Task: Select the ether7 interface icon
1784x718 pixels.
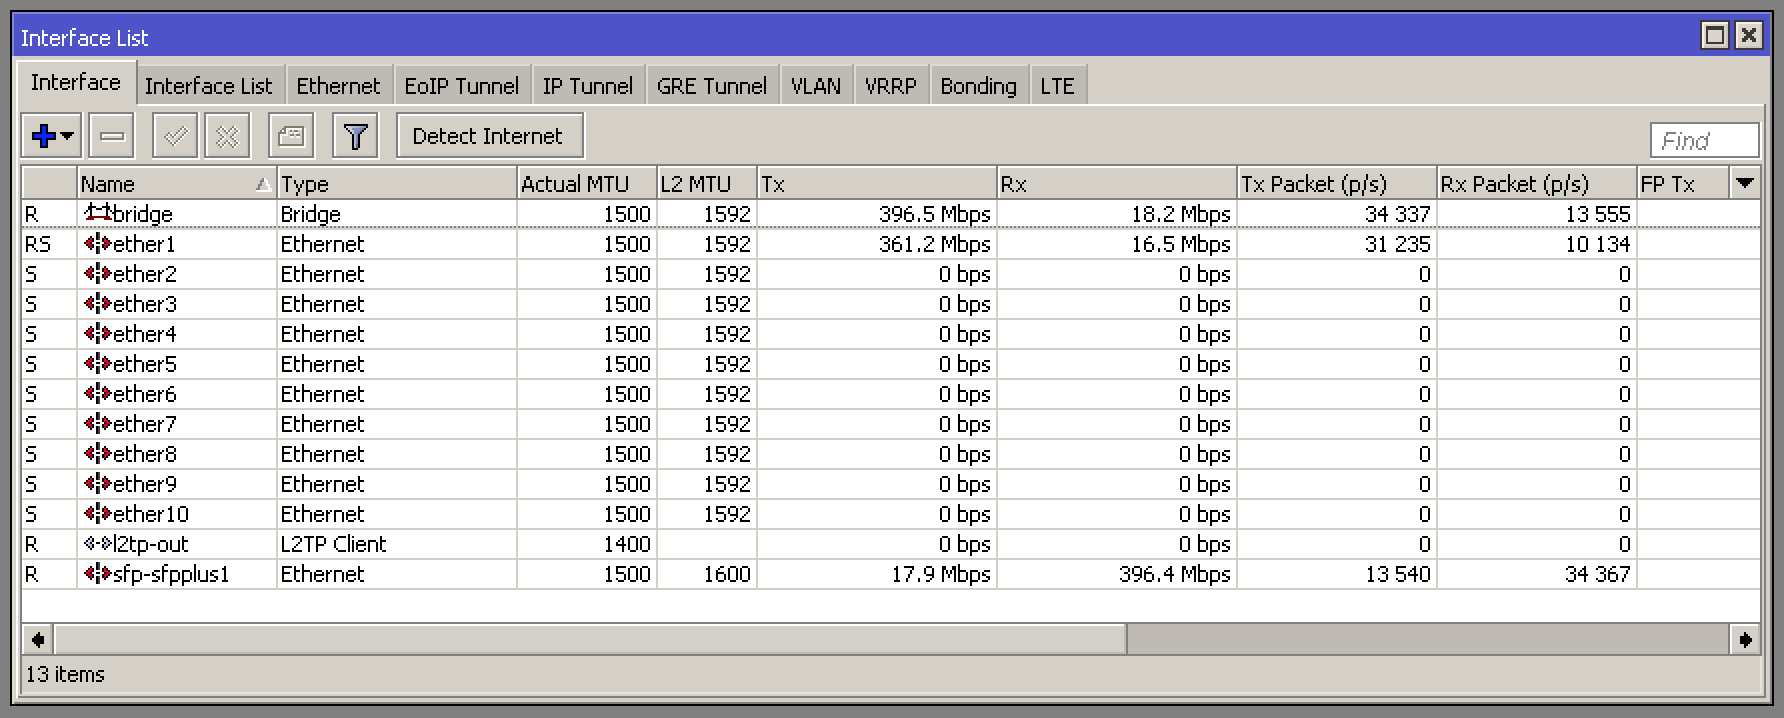Action: pyautogui.click(x=98, y=423)
